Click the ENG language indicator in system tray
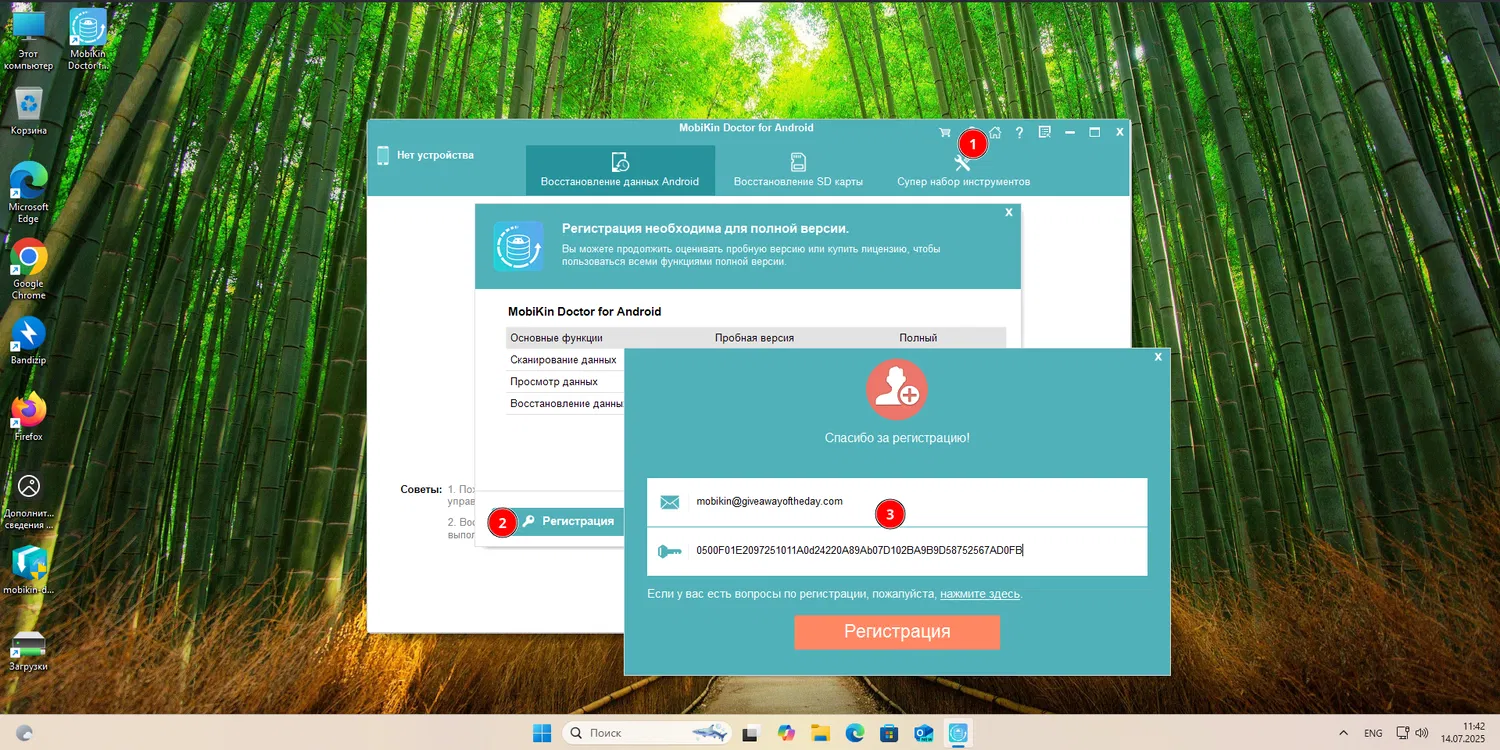This screenshot has width=1500, height=750. (x=1373, y=732)
